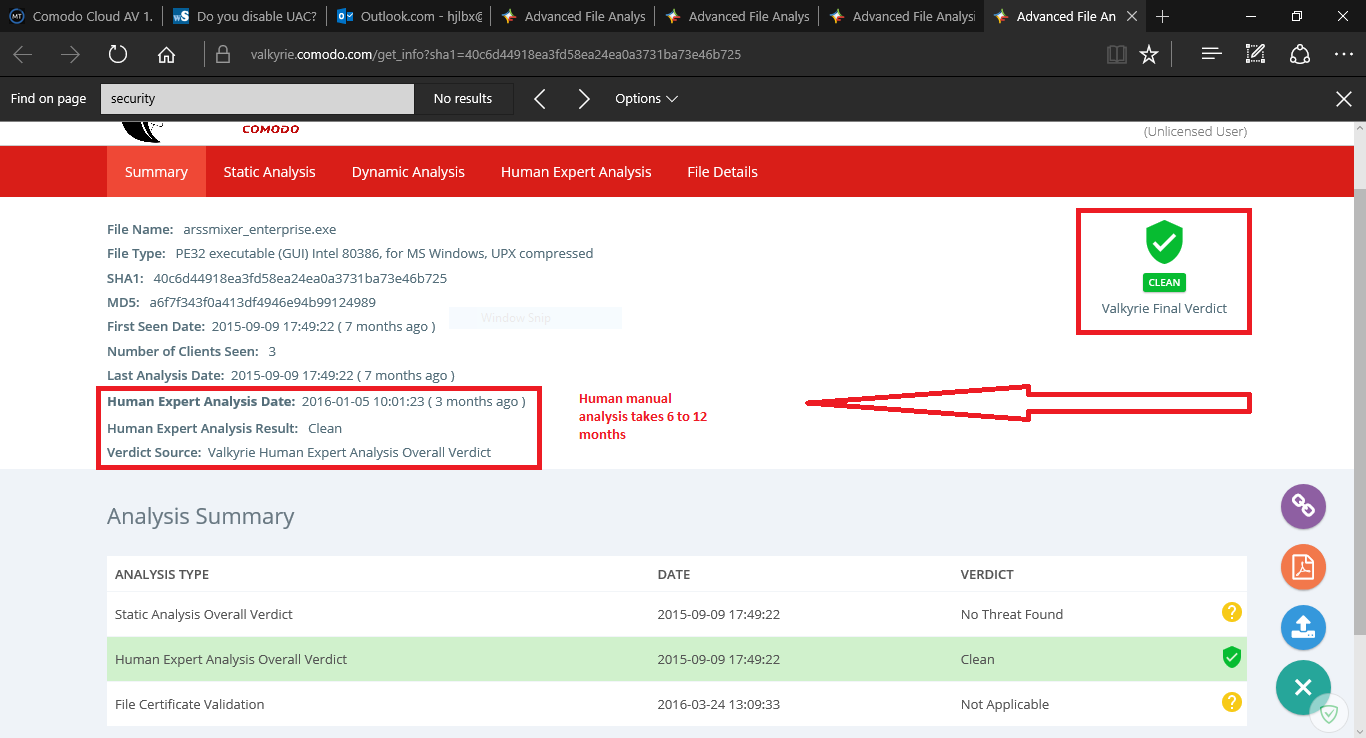The height and width of the screenshot is (738, 1366).
Task: Click the Unlicensed User label
Action: (x=1195, y=131)
